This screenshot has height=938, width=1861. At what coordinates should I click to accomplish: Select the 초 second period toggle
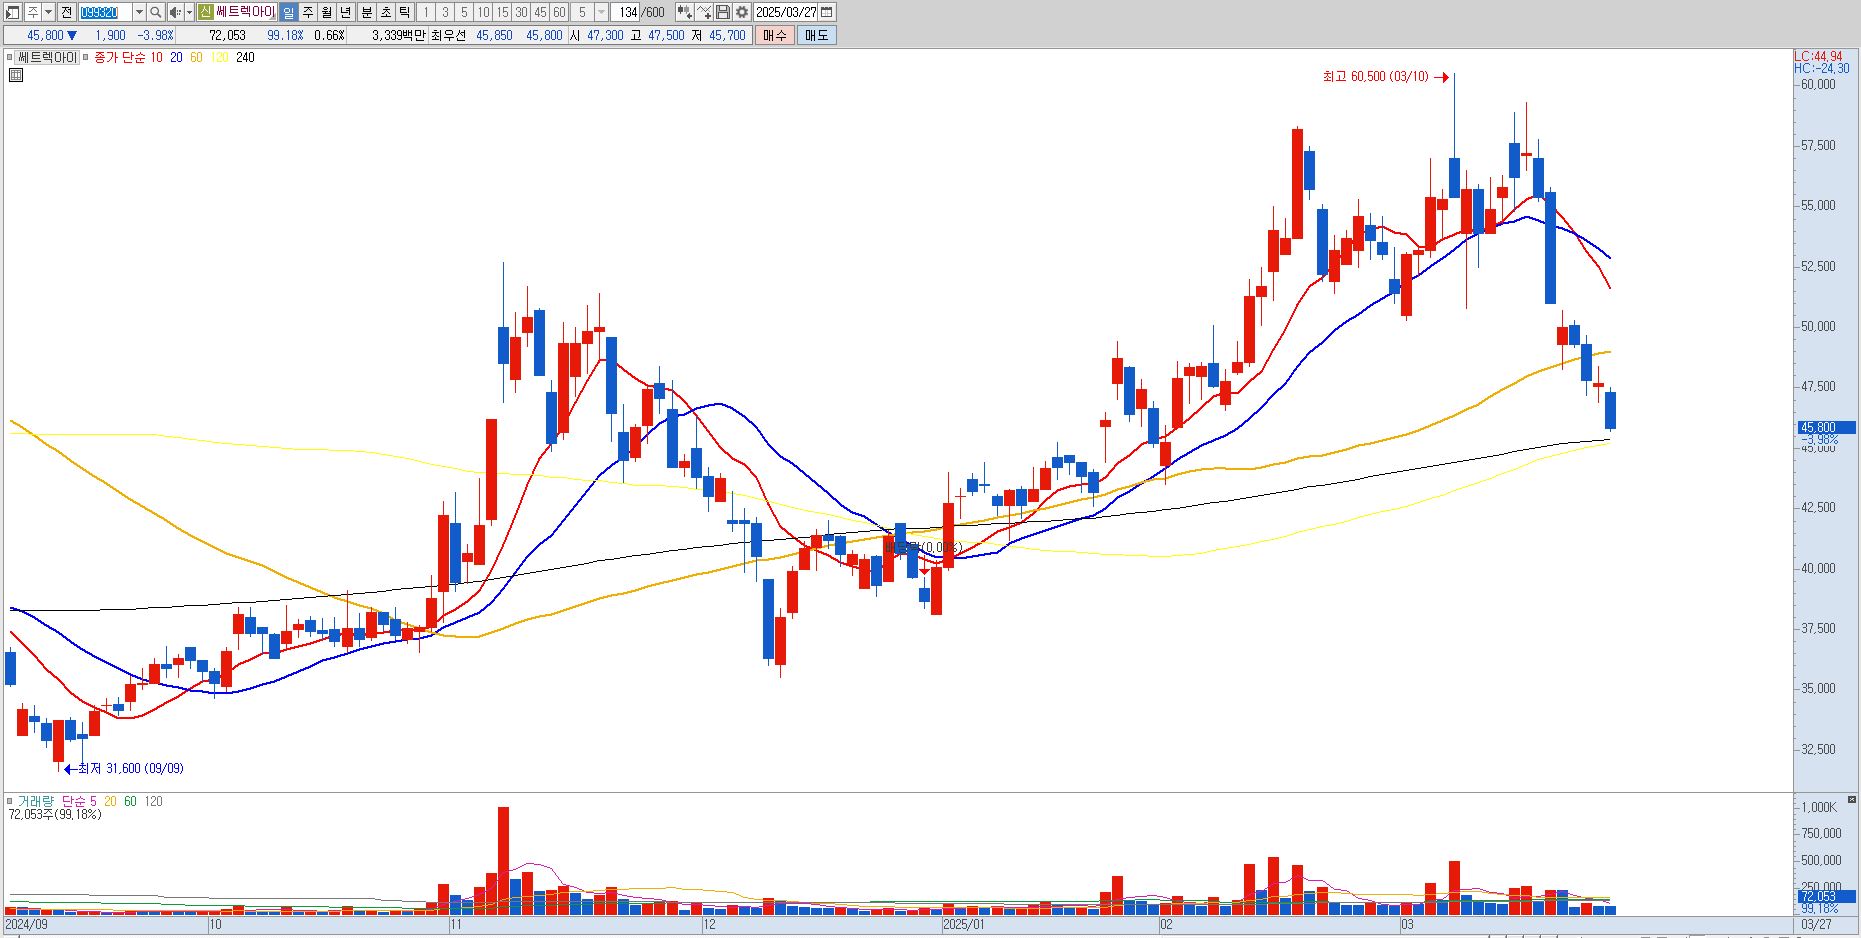point(386,12)
